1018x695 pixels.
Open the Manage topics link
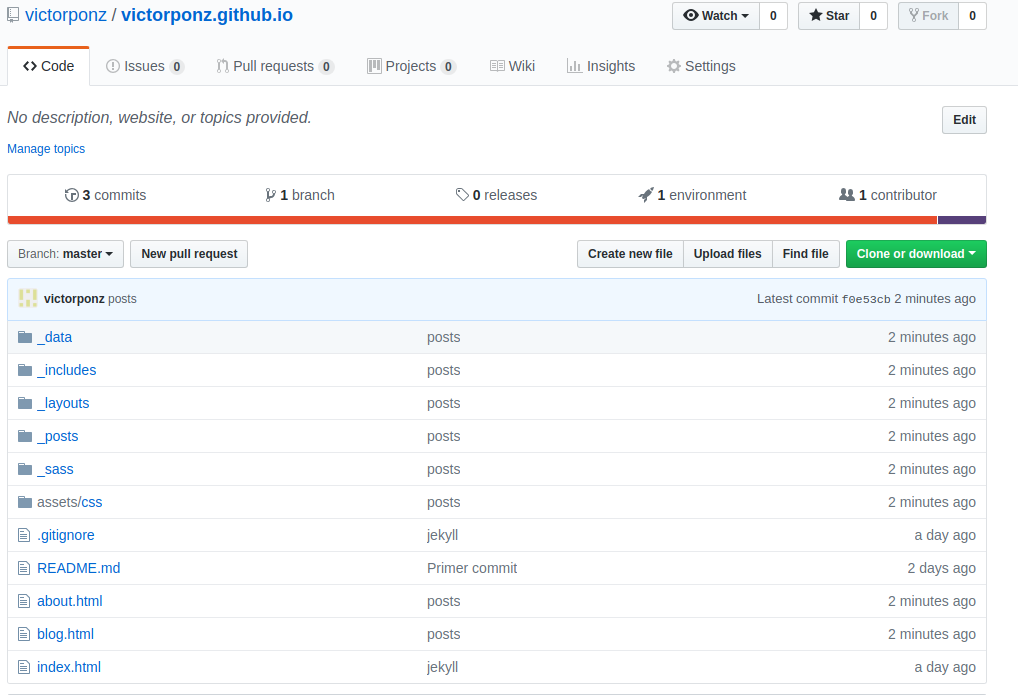click(45, 148)
